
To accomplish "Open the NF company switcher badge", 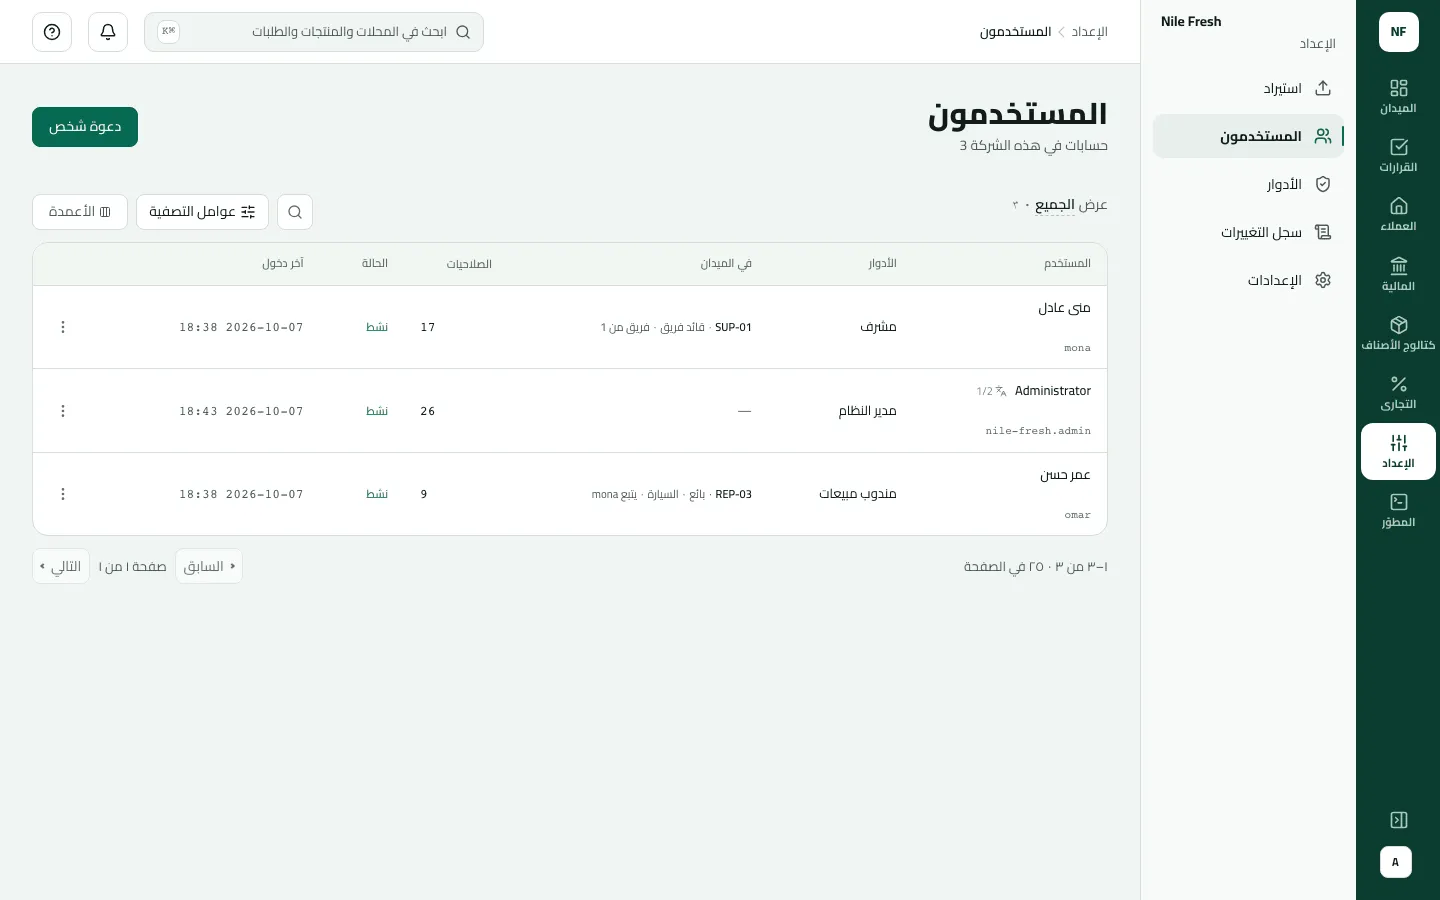I will click(x=1398, y=32).
